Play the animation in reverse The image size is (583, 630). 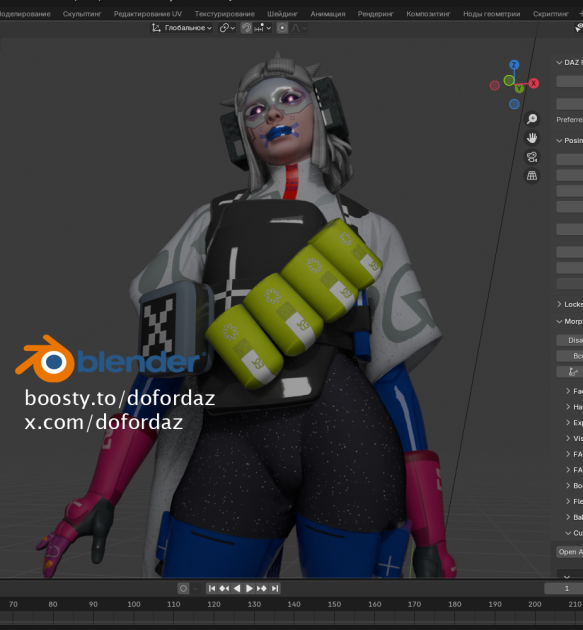pos(237,588)
